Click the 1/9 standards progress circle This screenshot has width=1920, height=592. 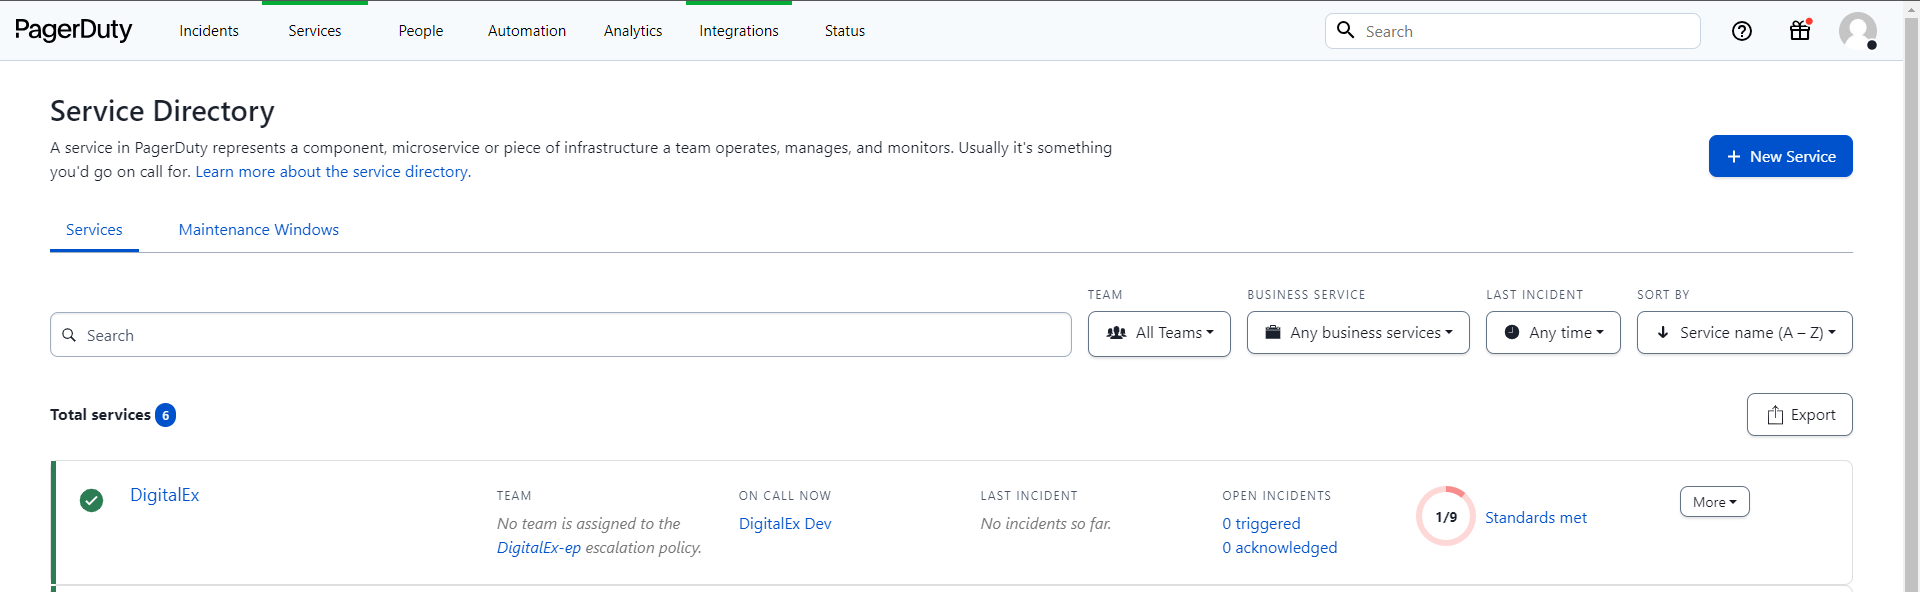1445,517
